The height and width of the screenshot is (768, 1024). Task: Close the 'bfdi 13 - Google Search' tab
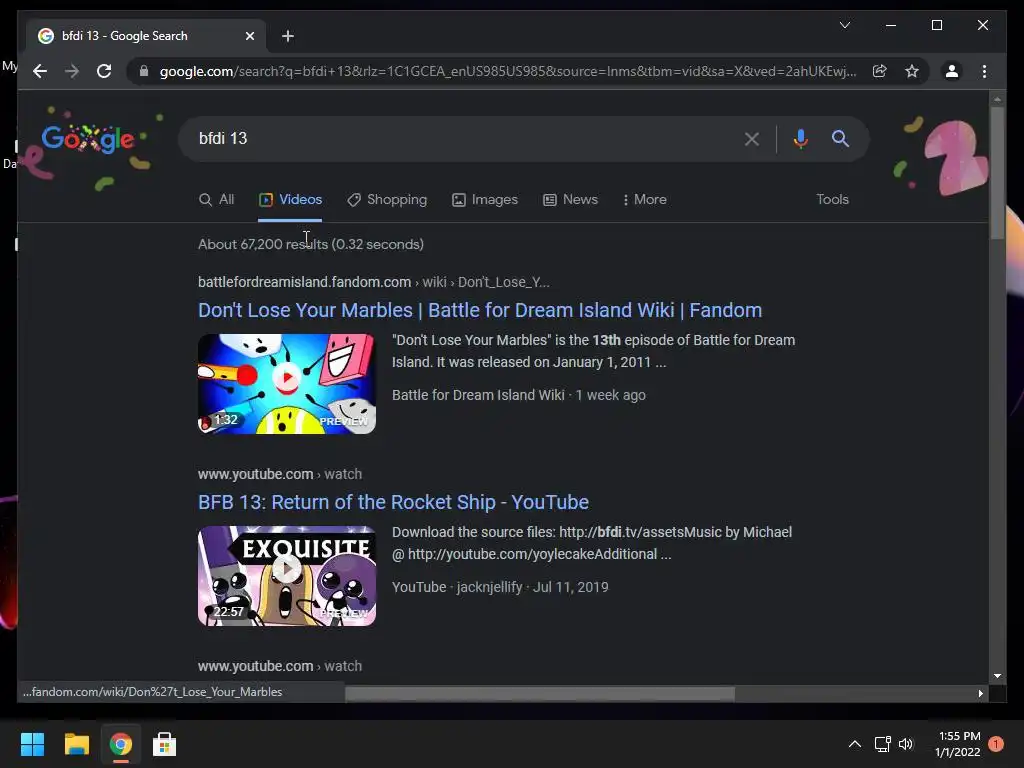pyautogui.click(x=249, y=36)
